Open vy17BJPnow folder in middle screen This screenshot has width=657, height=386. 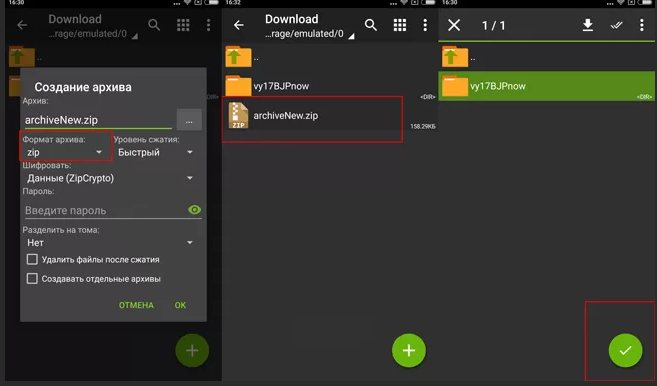pos(330,86)
